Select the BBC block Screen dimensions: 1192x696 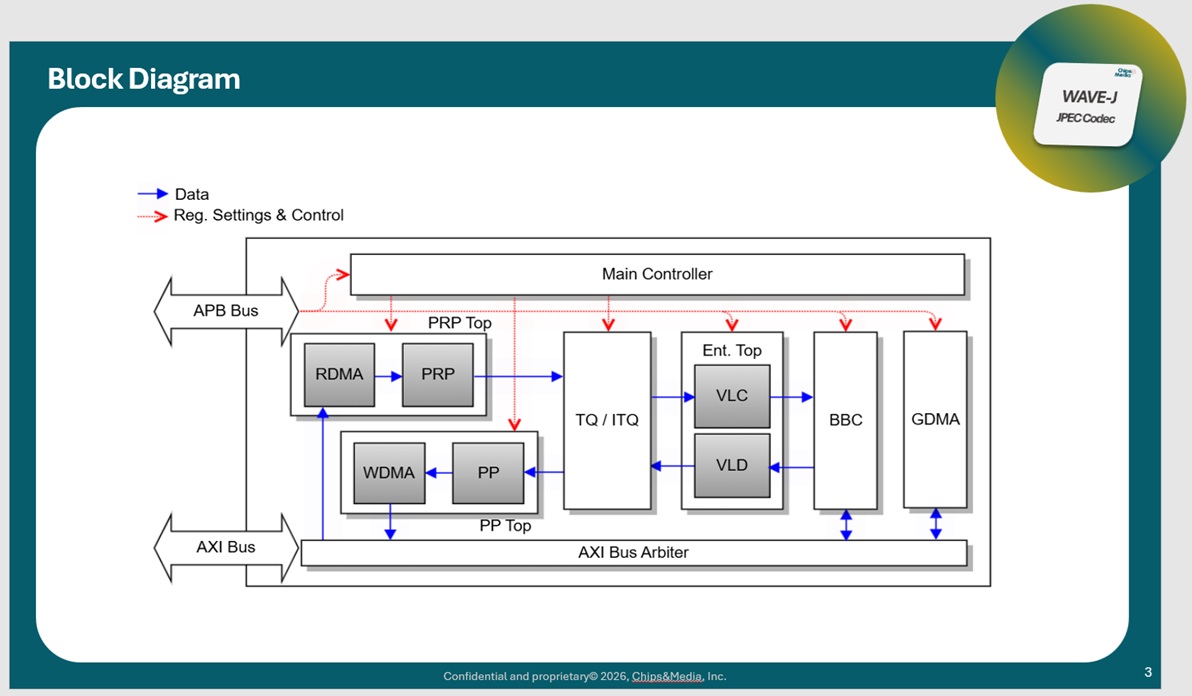click(x=845, y=420)
